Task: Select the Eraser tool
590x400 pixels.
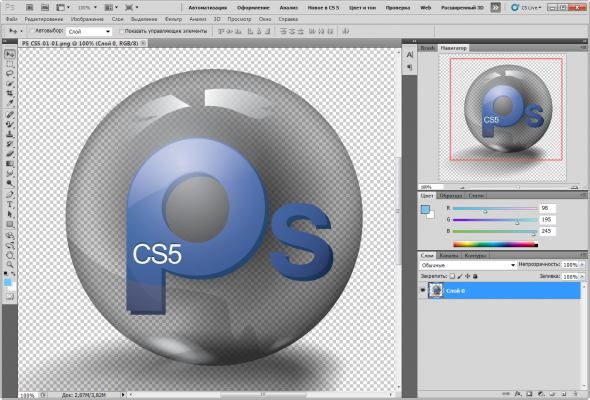Action: [10, 154]
